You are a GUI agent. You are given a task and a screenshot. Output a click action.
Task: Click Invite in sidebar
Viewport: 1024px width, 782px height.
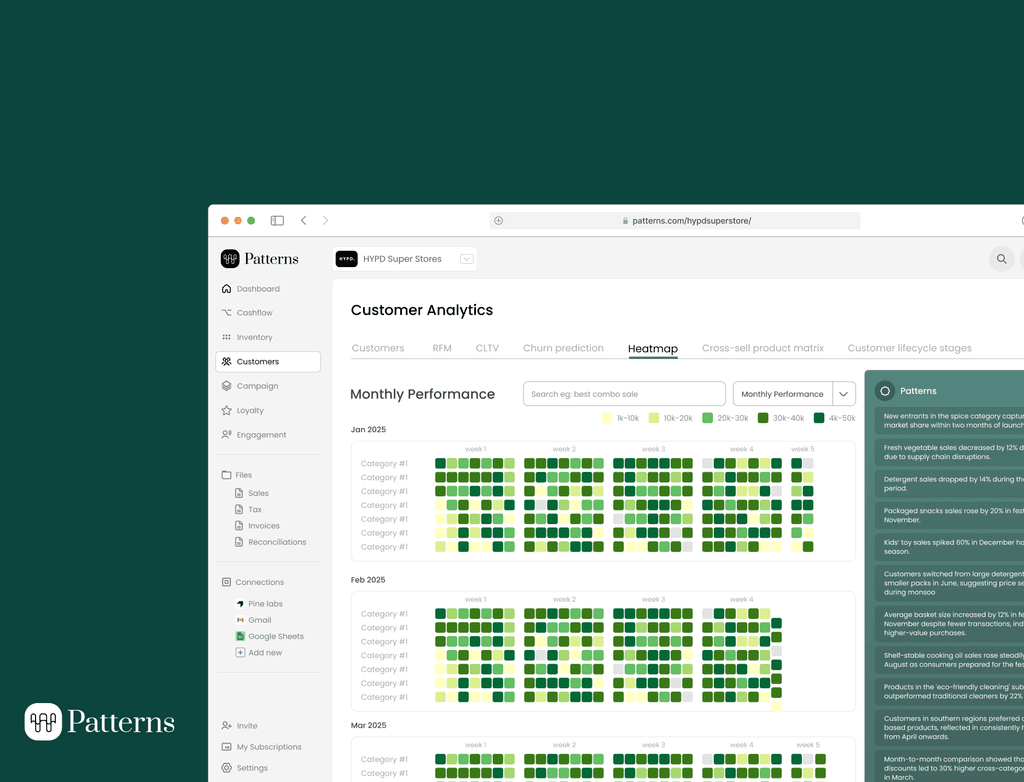point(240,726)
